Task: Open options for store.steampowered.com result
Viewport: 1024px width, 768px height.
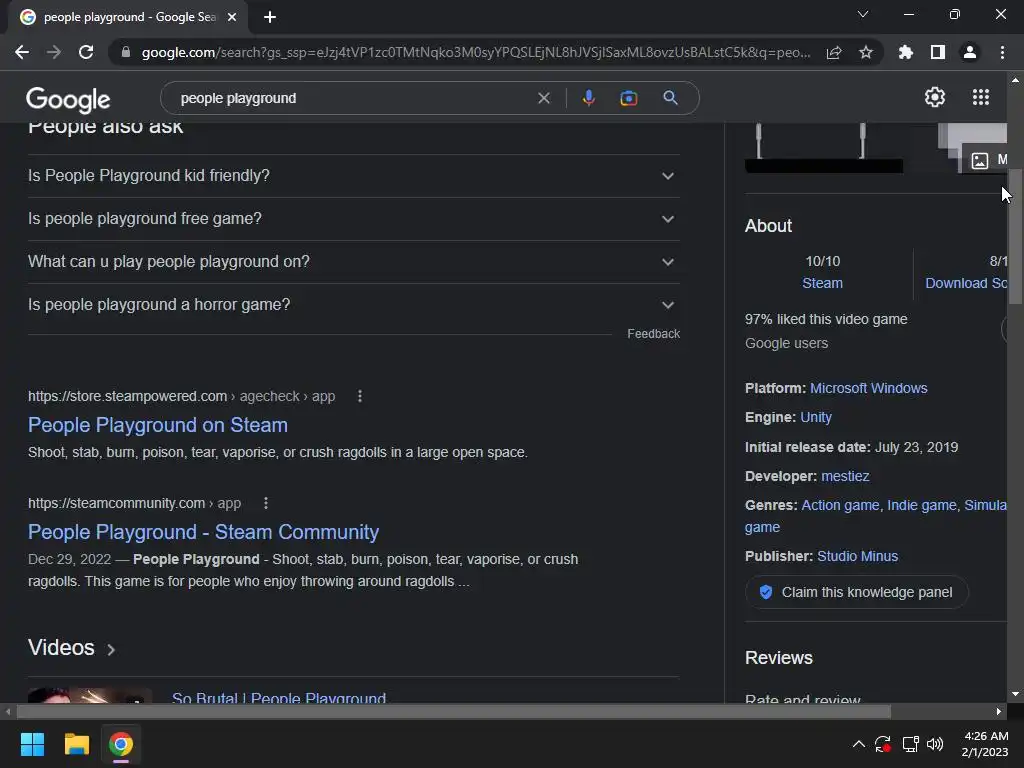Action: click(360, 396)
